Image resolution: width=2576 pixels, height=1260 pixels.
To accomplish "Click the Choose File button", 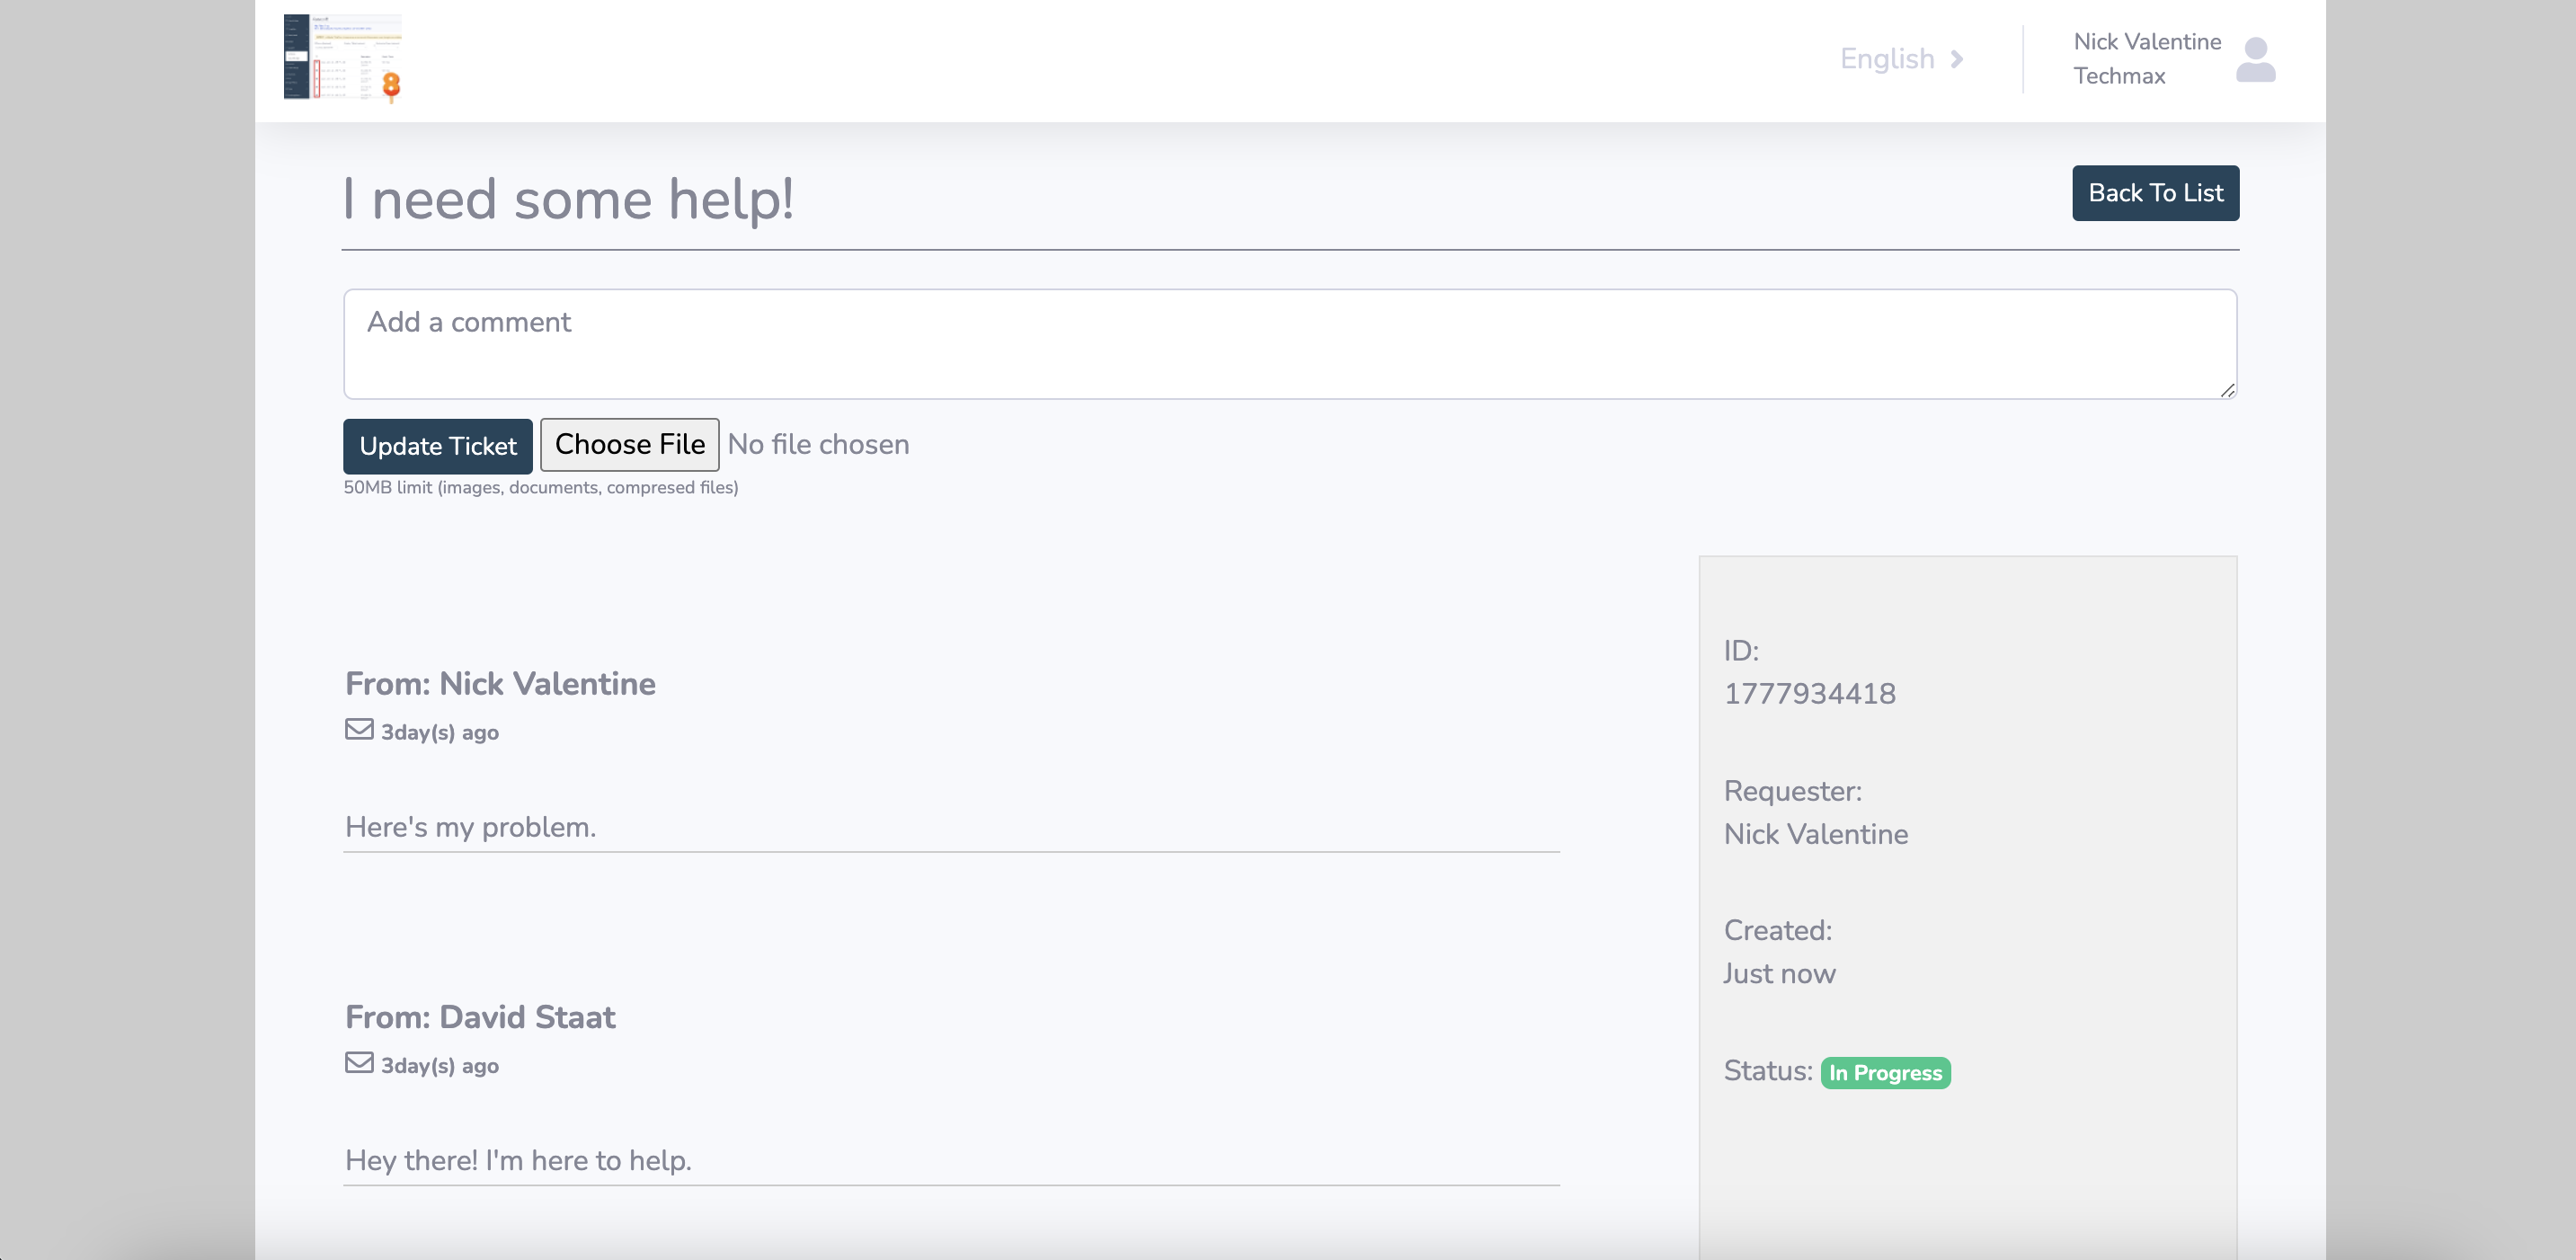I will tap(629, 445).
